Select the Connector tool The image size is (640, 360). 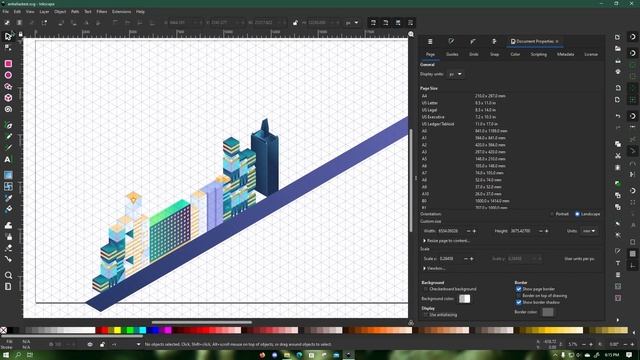[8, 259]
